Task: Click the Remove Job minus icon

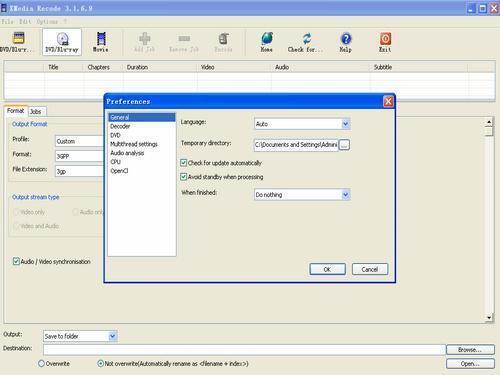Action: (184, 42)
